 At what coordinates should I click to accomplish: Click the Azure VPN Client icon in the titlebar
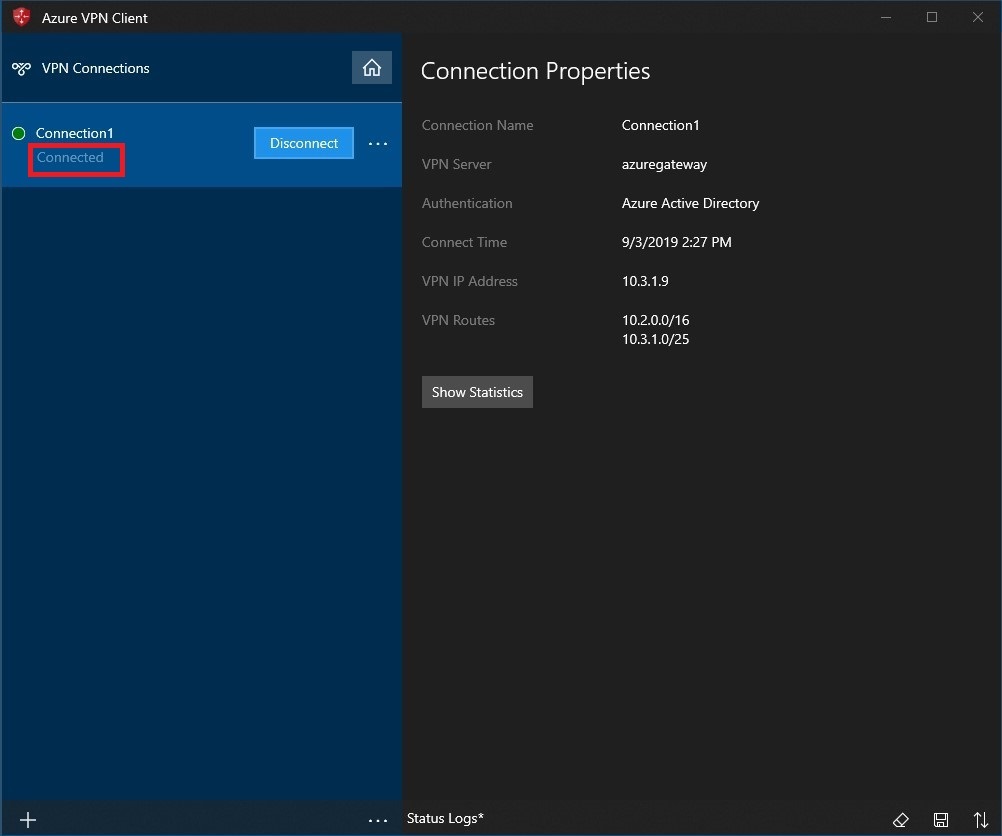pyautogui.click(x=21, y=17)
